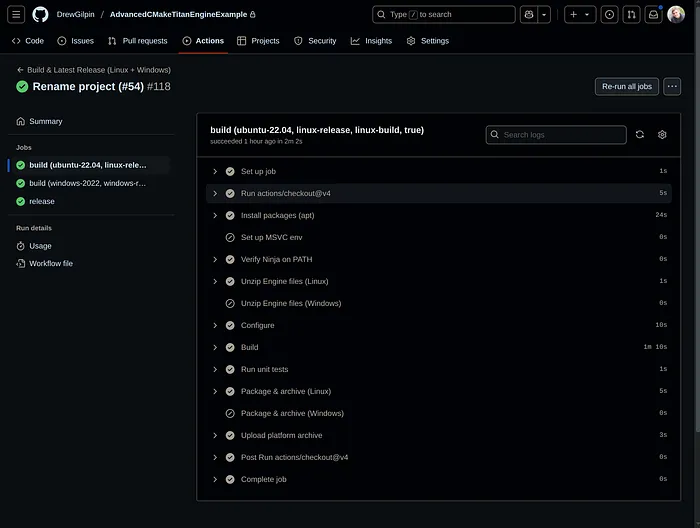This screenshot has width=700, height=528.
Task: Open the three-dot workflow run menu
Action: click(x=672, y=87)
